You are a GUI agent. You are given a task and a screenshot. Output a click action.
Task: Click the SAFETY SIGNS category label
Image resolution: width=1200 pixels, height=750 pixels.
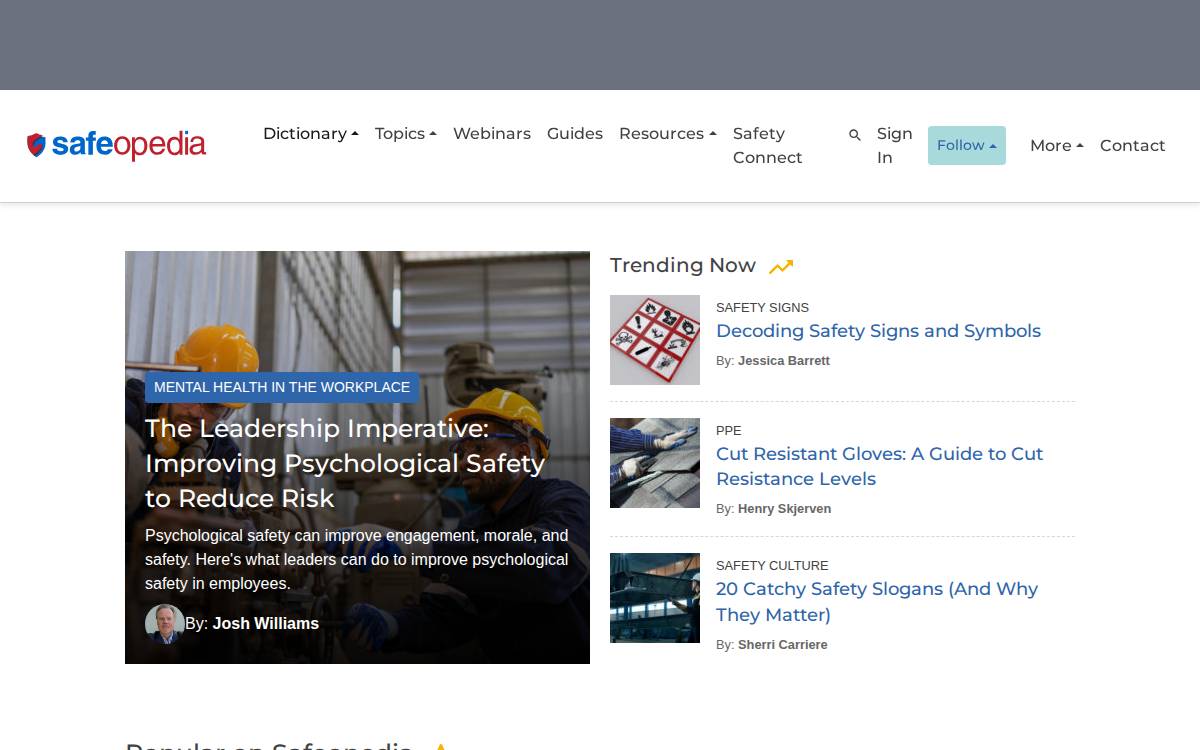coord(762,307)
